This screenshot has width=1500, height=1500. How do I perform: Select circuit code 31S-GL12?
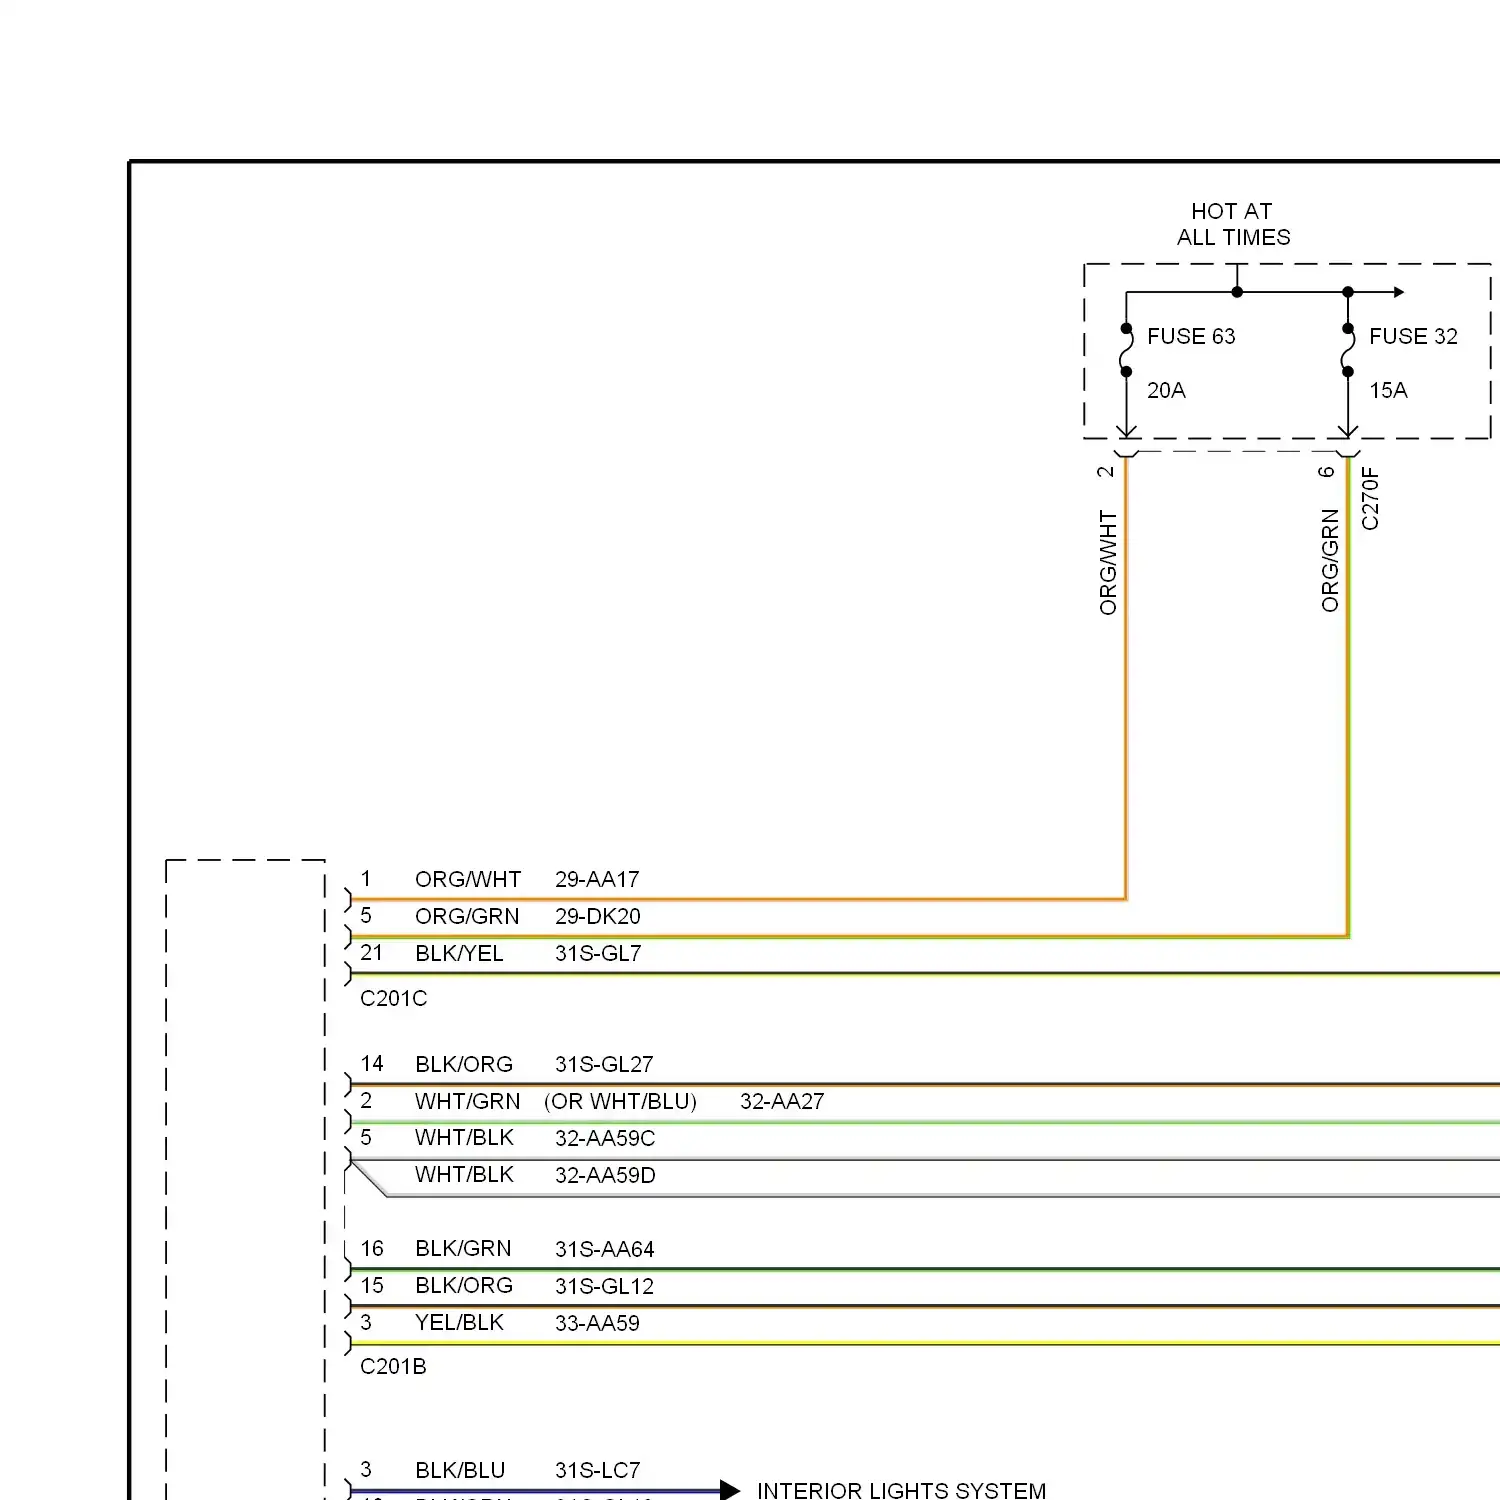pyautogui.click(x=604, y=1286)
